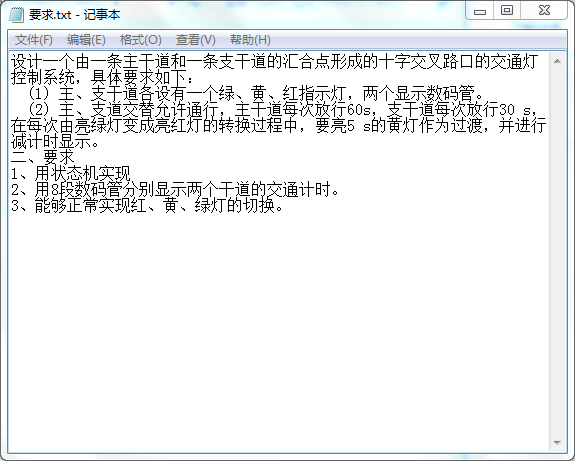Click the scrollbar up arrow

point(557,61)
